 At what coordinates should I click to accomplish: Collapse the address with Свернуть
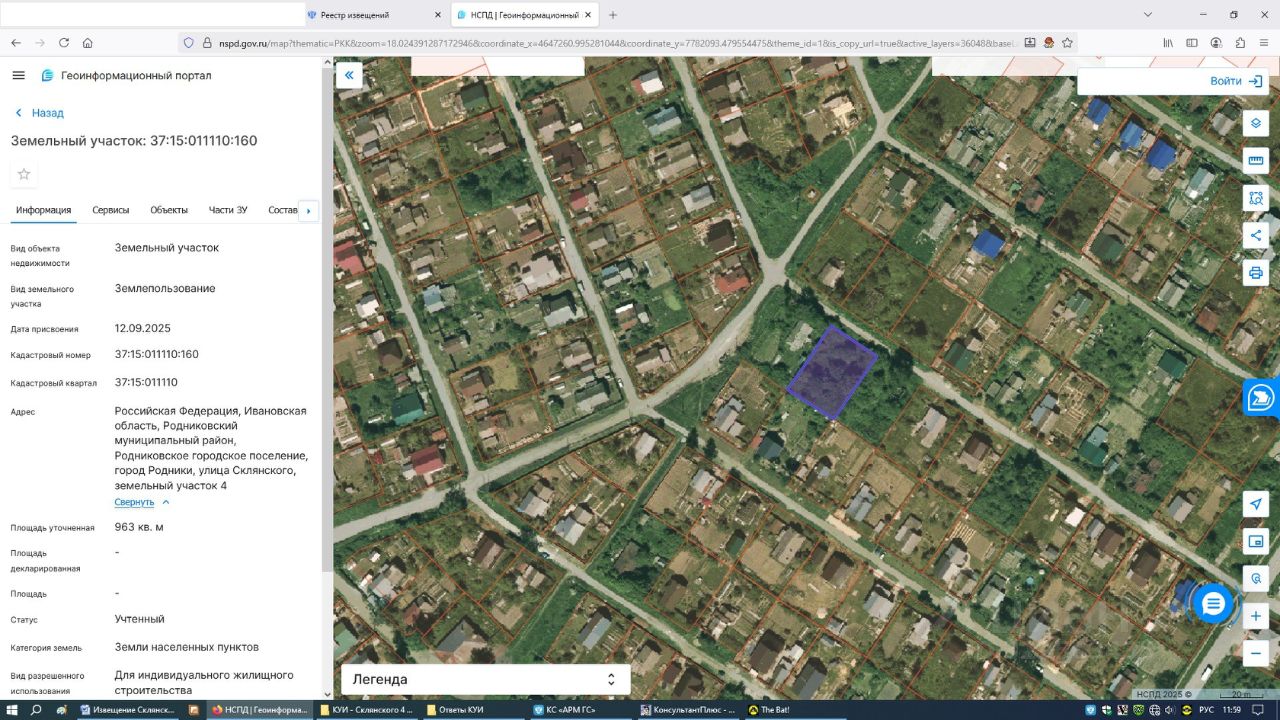tap(142, 502)
